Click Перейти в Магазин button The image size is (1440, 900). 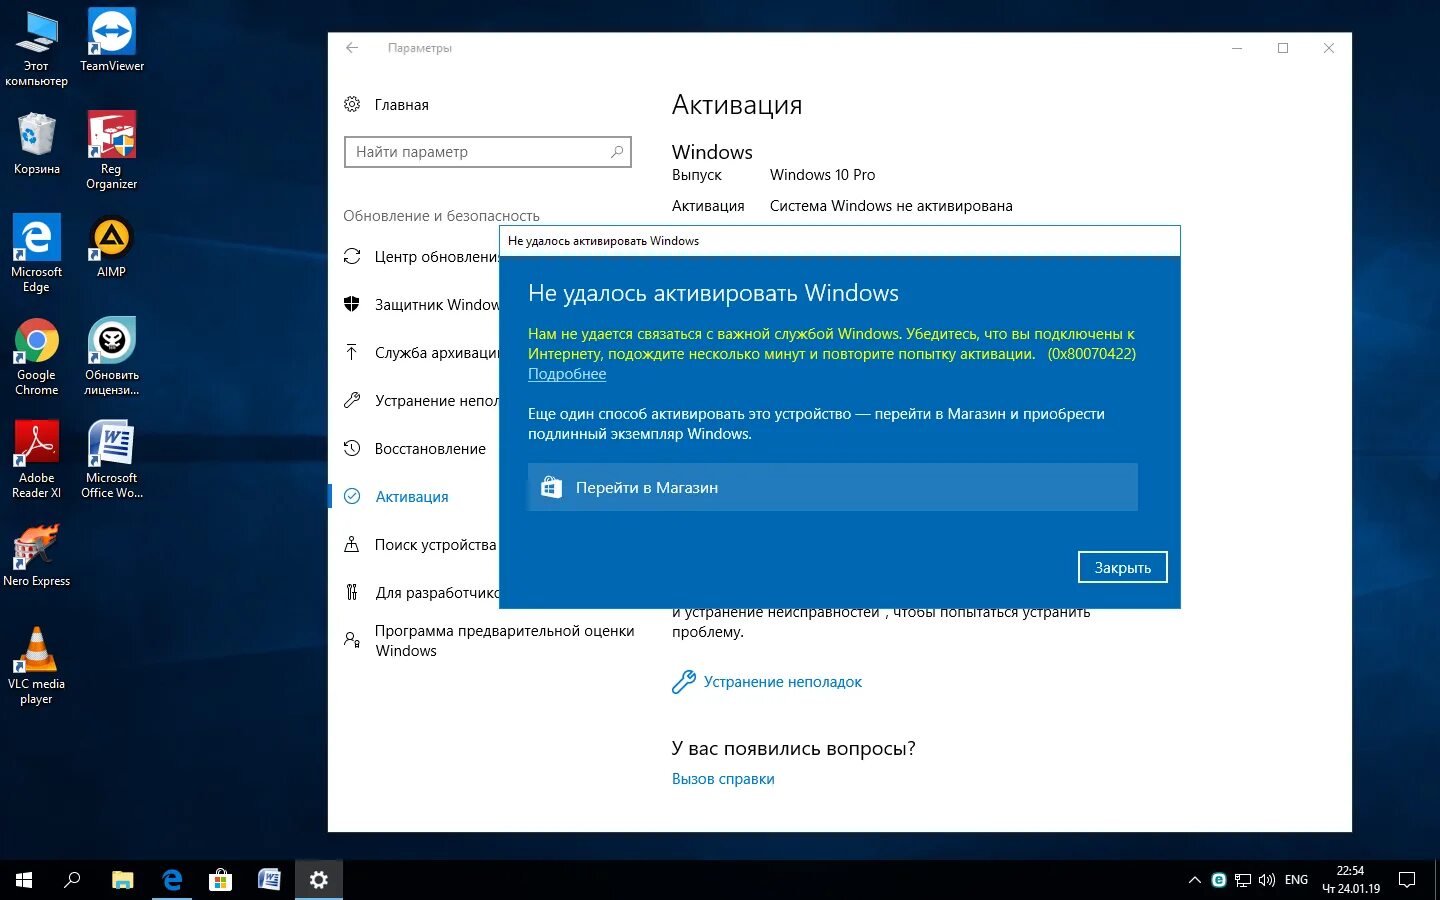pos(832,487)
